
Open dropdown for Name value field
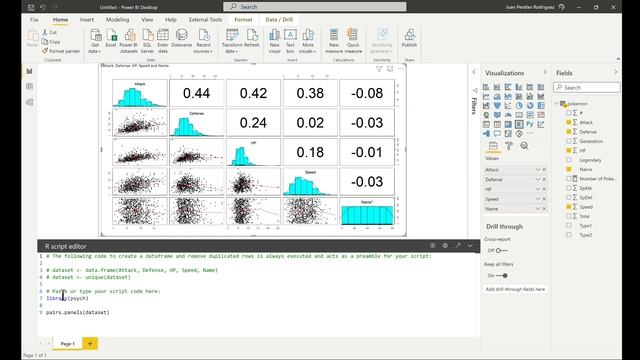538,209
